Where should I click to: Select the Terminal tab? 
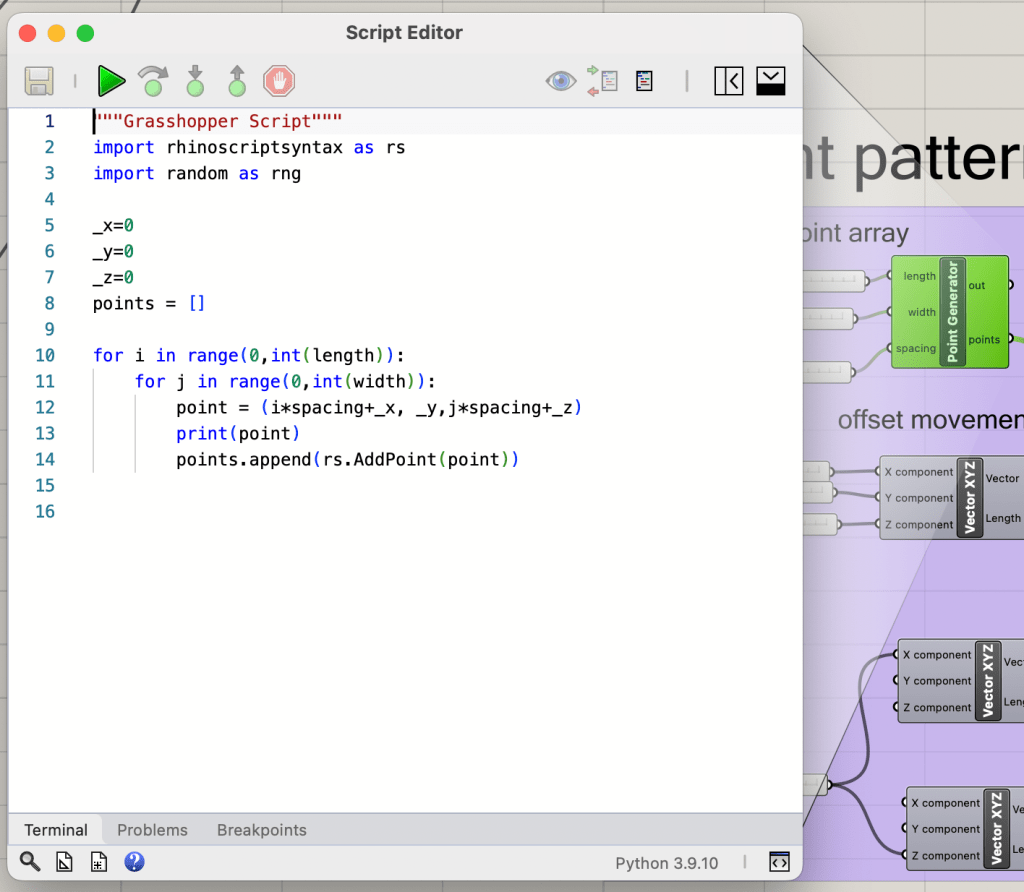tap(56, 830)
